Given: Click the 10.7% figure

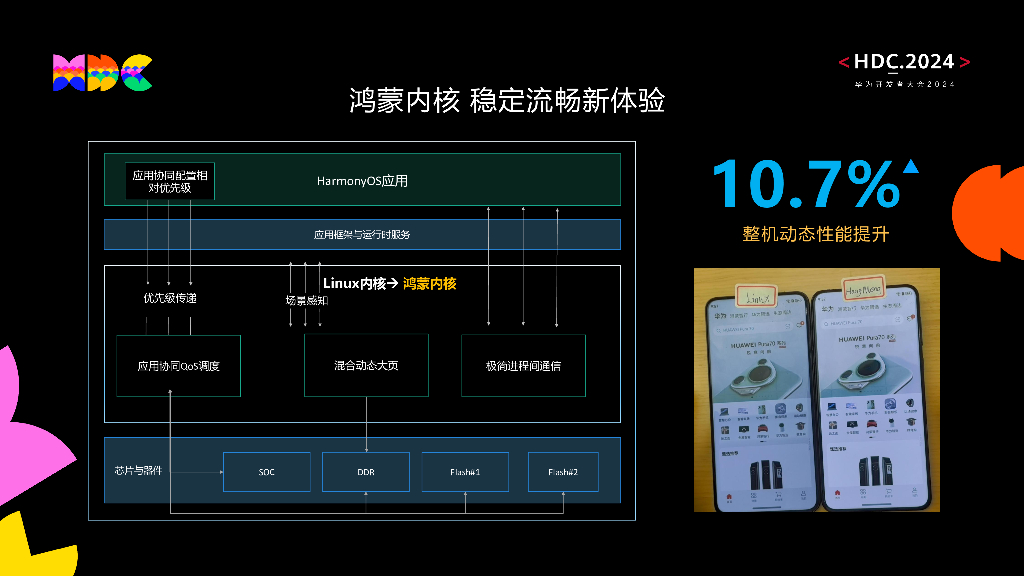Looking at the screenshot, I should point(806,184).
